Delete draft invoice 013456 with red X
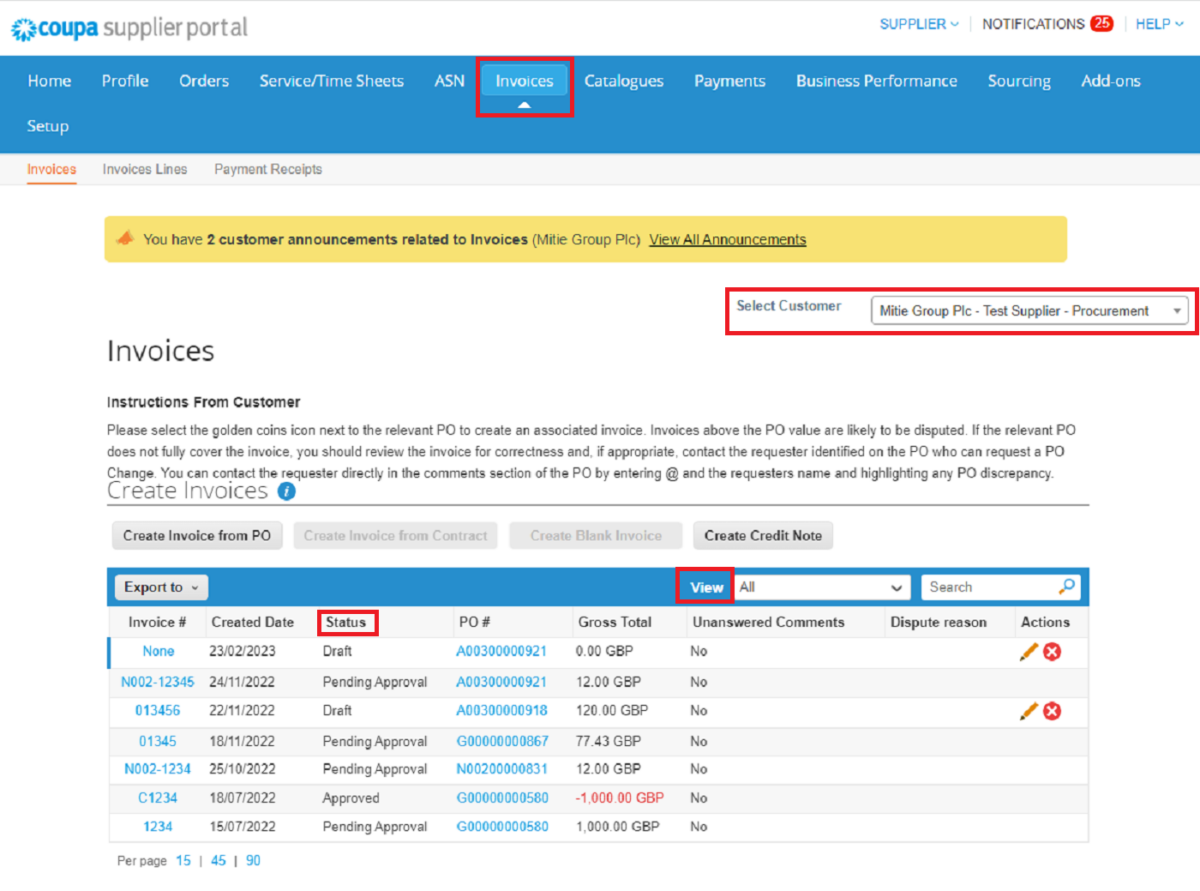The image size is (1200, 891). [x=1052, y=711]
